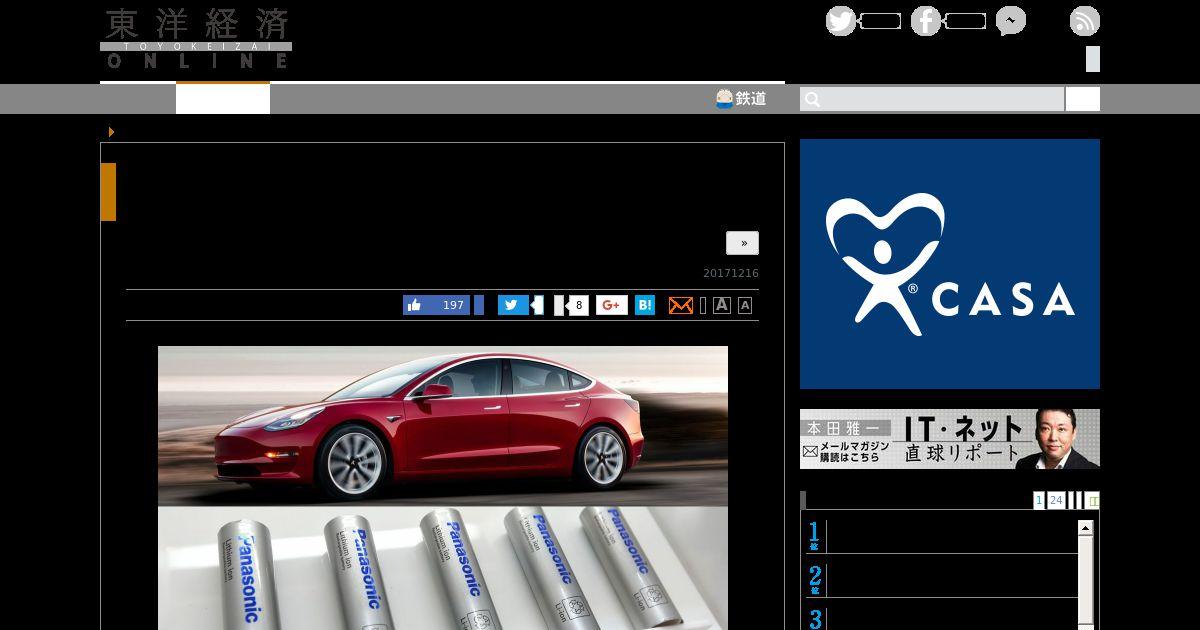Select the green-icon ranking tab
Viewport: 1200px width, 630px height.
coord(1092,500)
